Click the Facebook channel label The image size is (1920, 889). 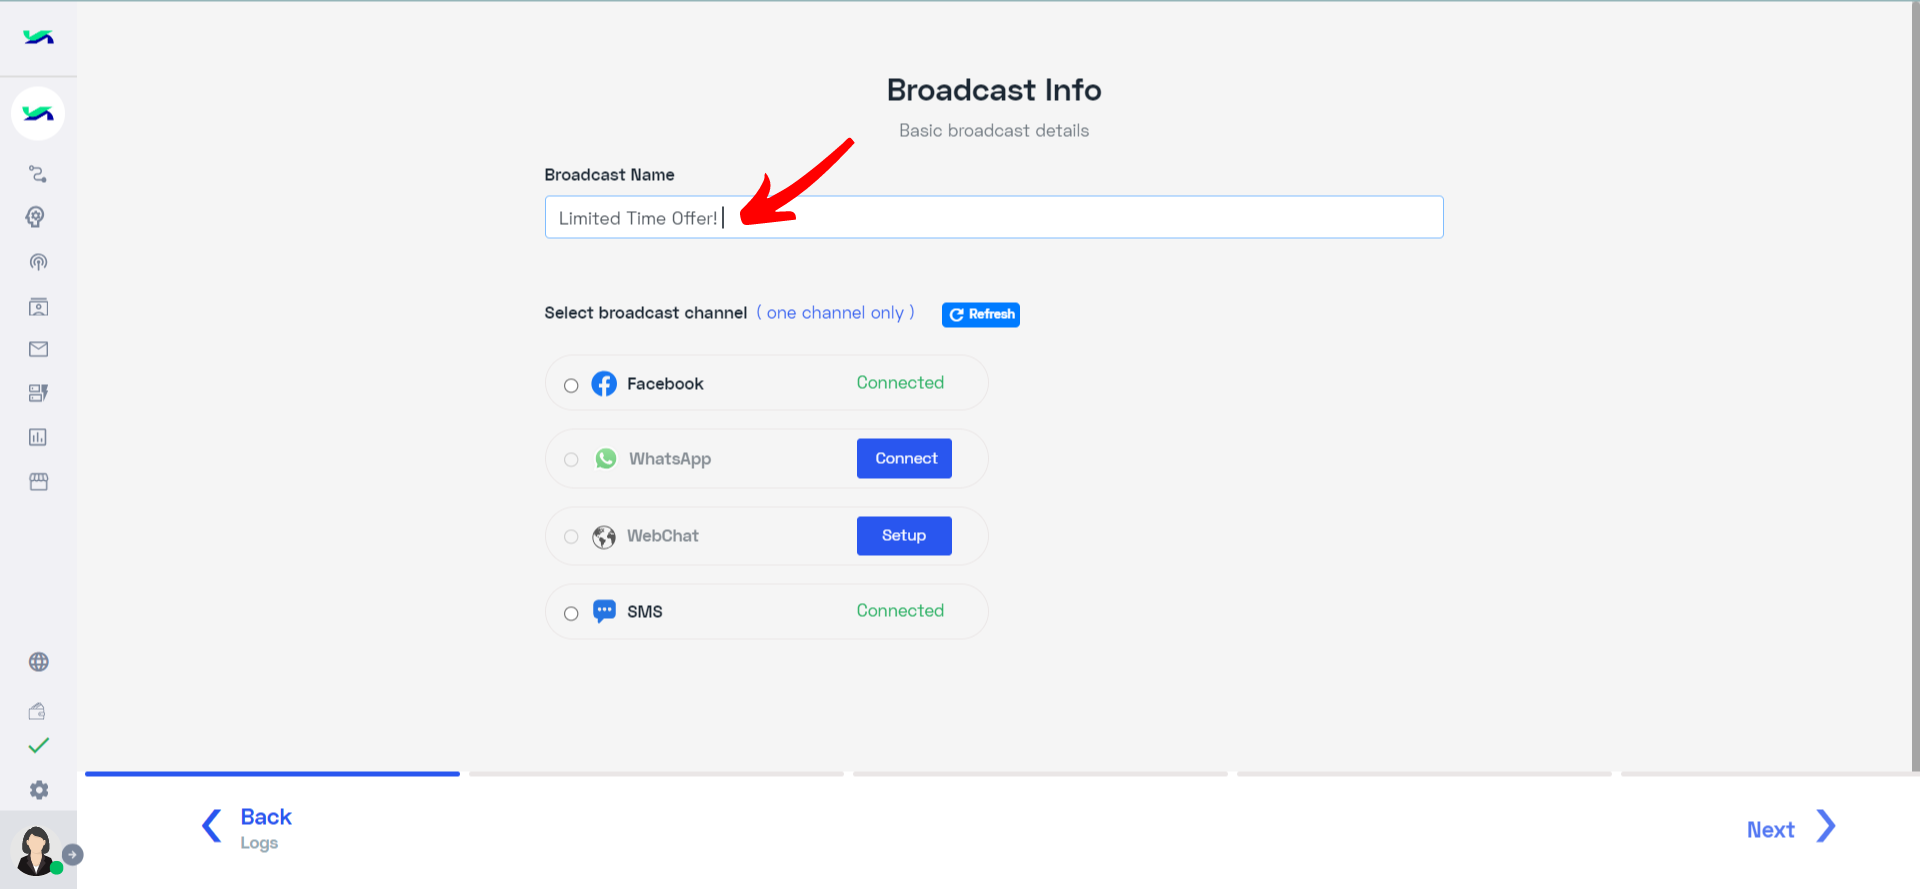pyautogui.click(x=665, y=384)
